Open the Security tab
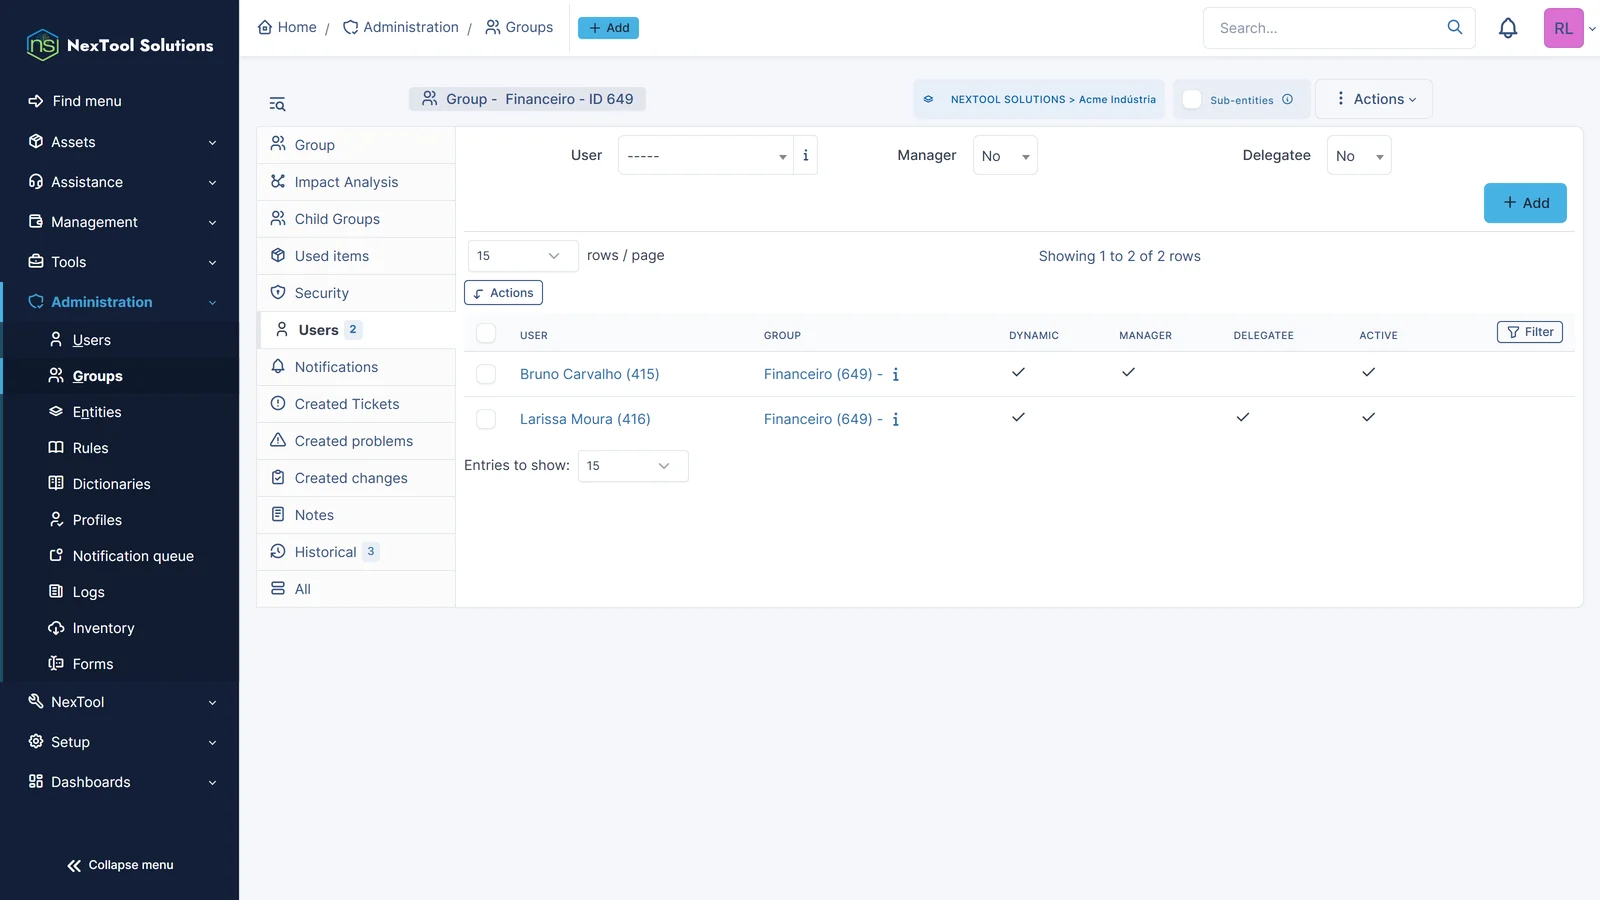 click(x=356, y=293)
